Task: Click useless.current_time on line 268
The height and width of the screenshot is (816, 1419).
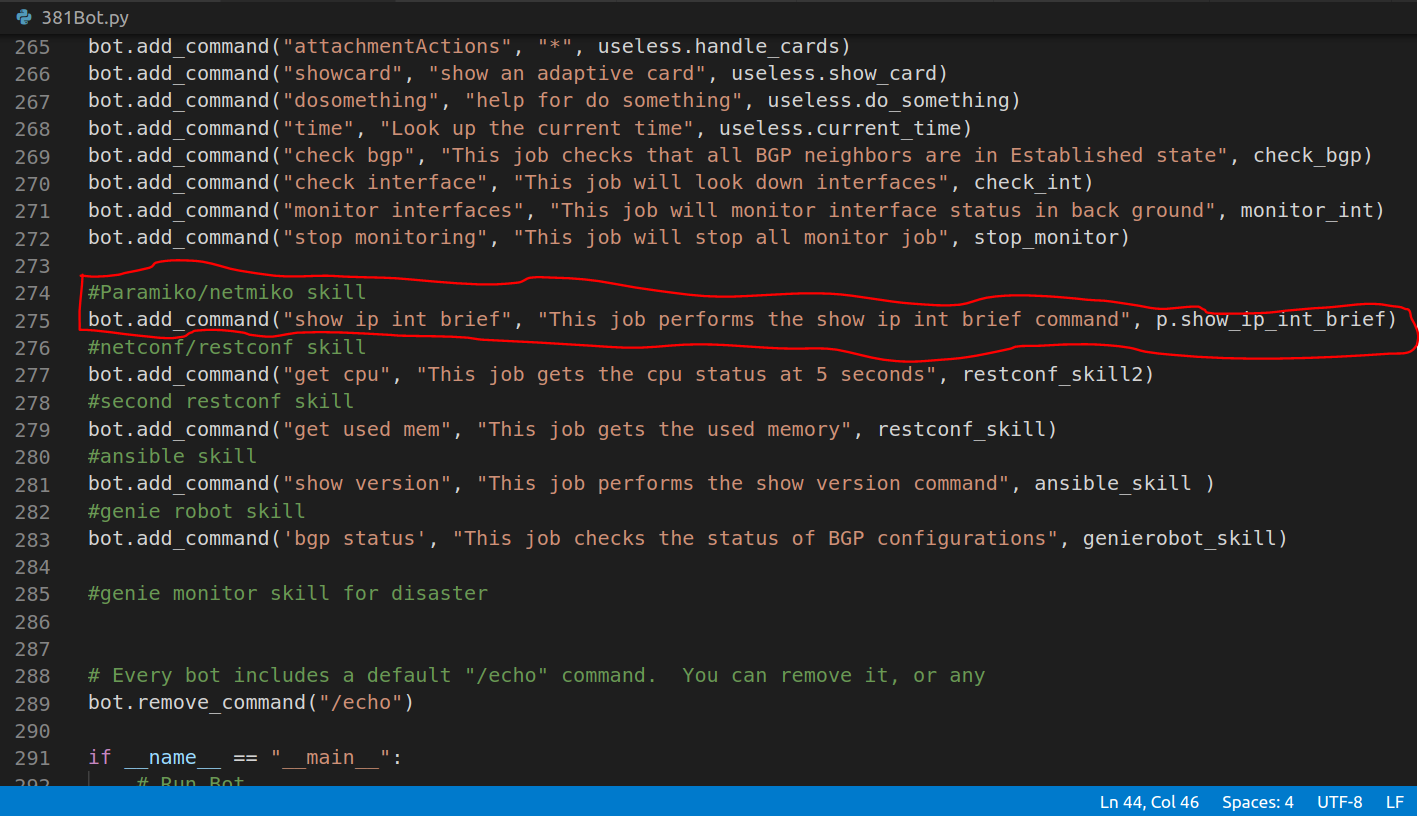Action: (838, 128)
